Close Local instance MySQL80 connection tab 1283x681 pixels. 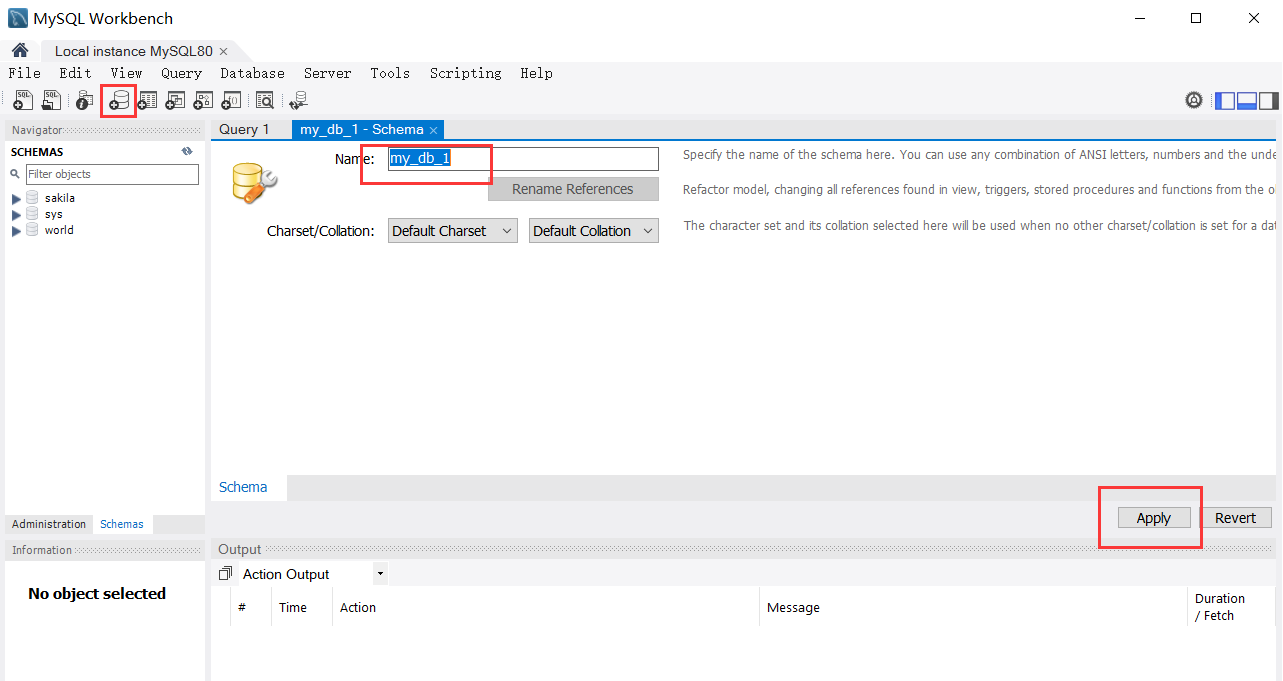[223, 51]
